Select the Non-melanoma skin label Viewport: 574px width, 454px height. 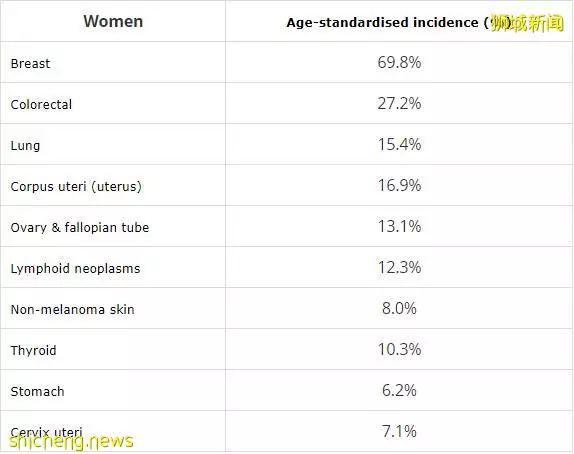point(72,309)
